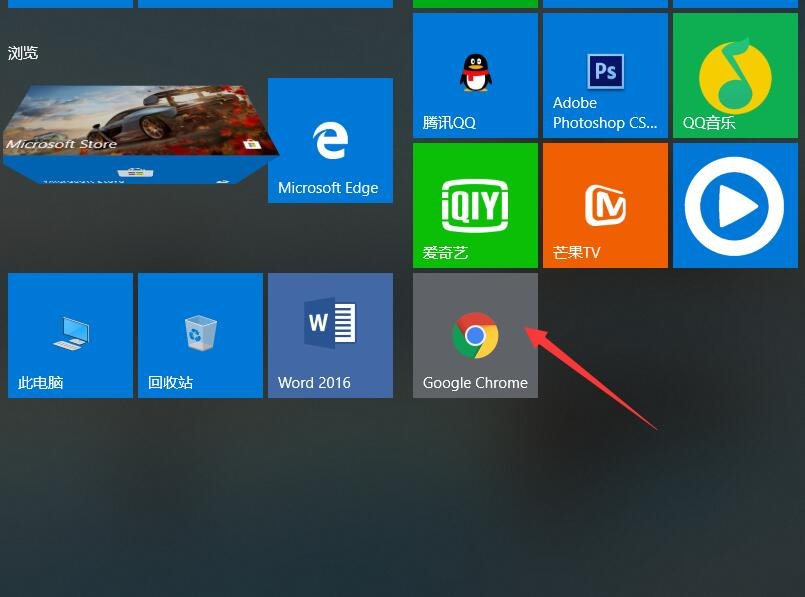This screenshot has width=805, height=597.
Task: Click the cut-off blue tile above Adobe Photoshop
Action: pyautogui.click(x=605, y=3)
